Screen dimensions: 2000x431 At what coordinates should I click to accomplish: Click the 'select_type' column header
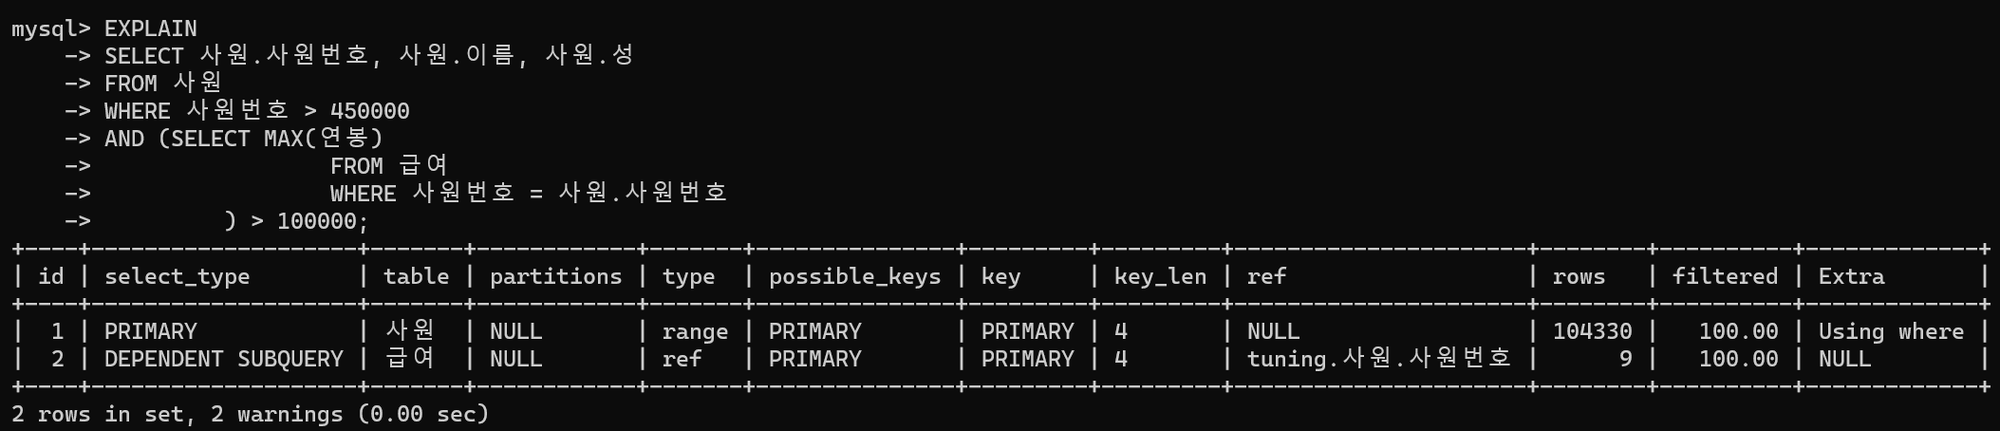(177, 277)
